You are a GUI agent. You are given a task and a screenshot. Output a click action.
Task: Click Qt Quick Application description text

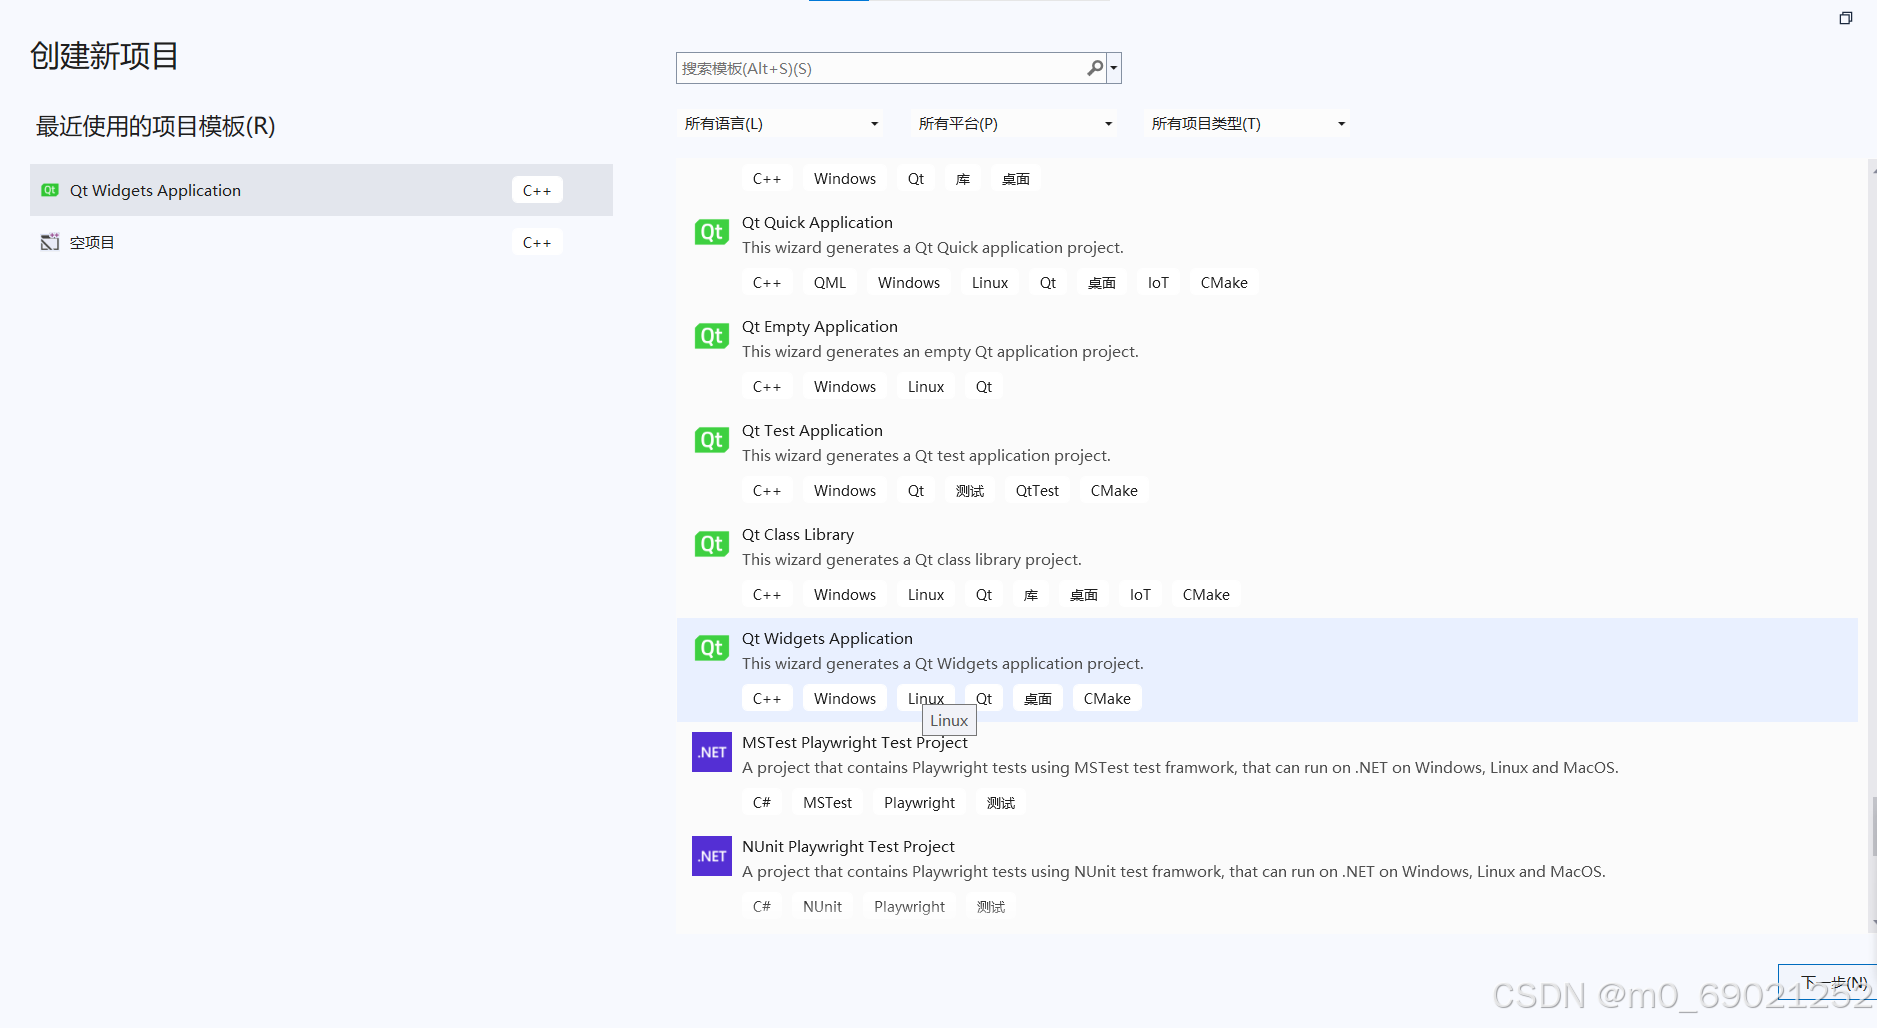[x=933, y=248]
